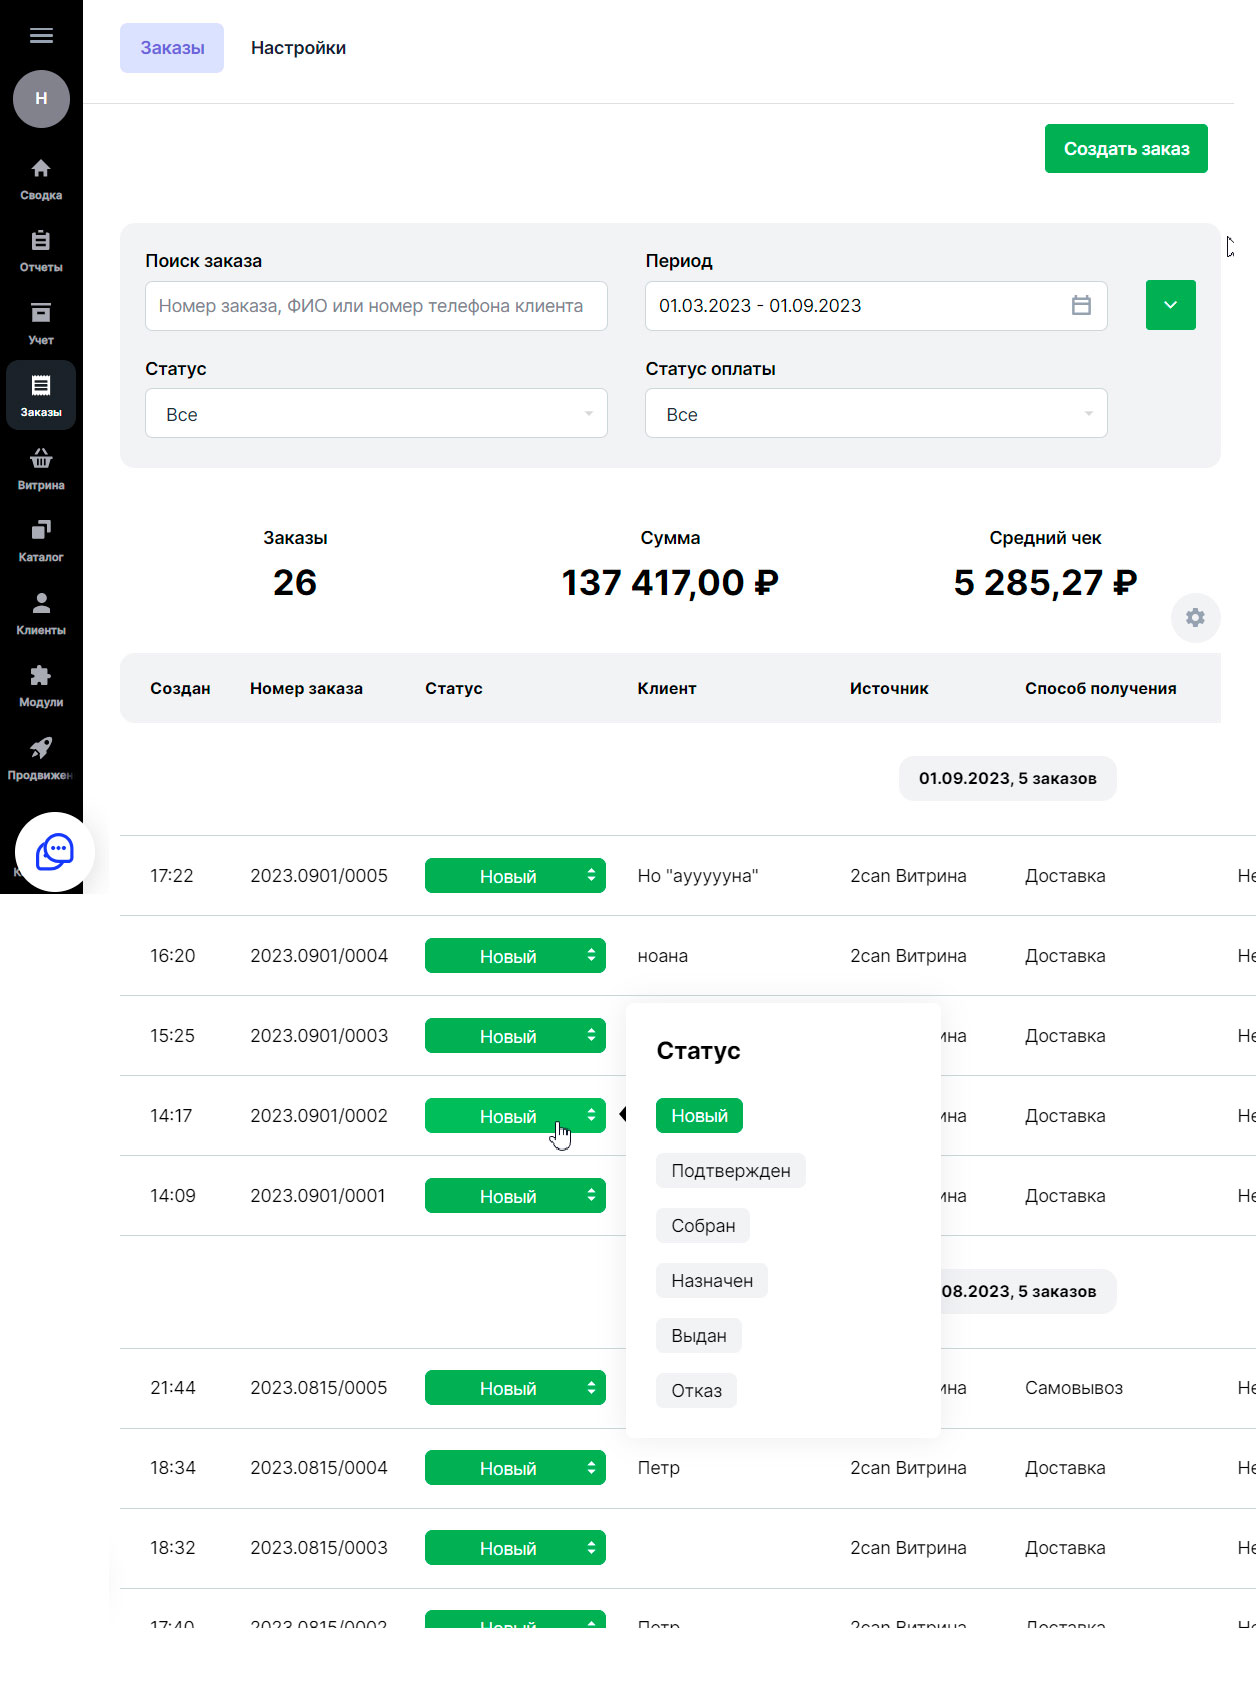The height and width of the screenshot is (1707, 1256).
Task: Open the hamburger menu icon
Action: (x=41, y=36)
